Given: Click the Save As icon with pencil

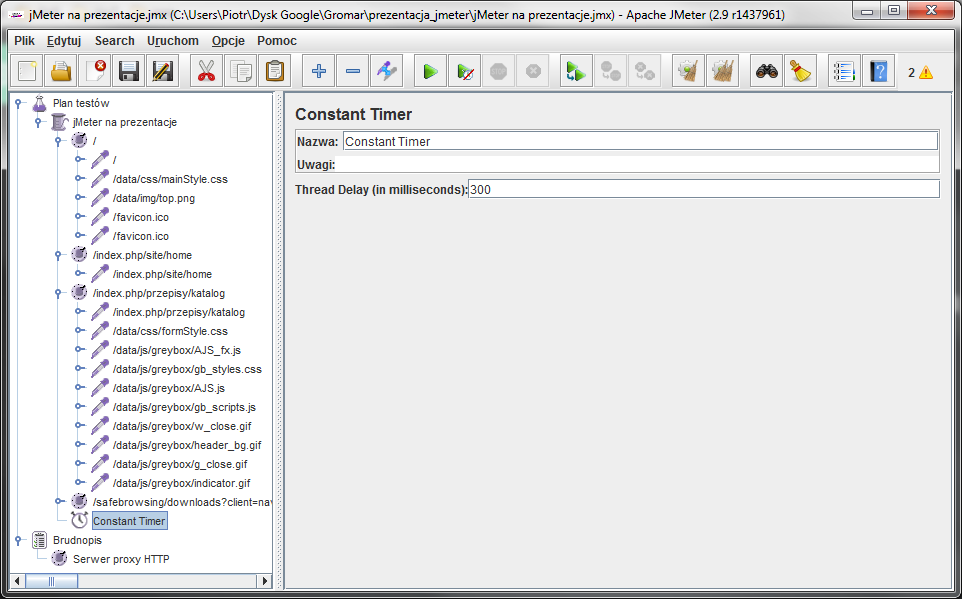Looking at the screenshot, I should pos(163,71).
